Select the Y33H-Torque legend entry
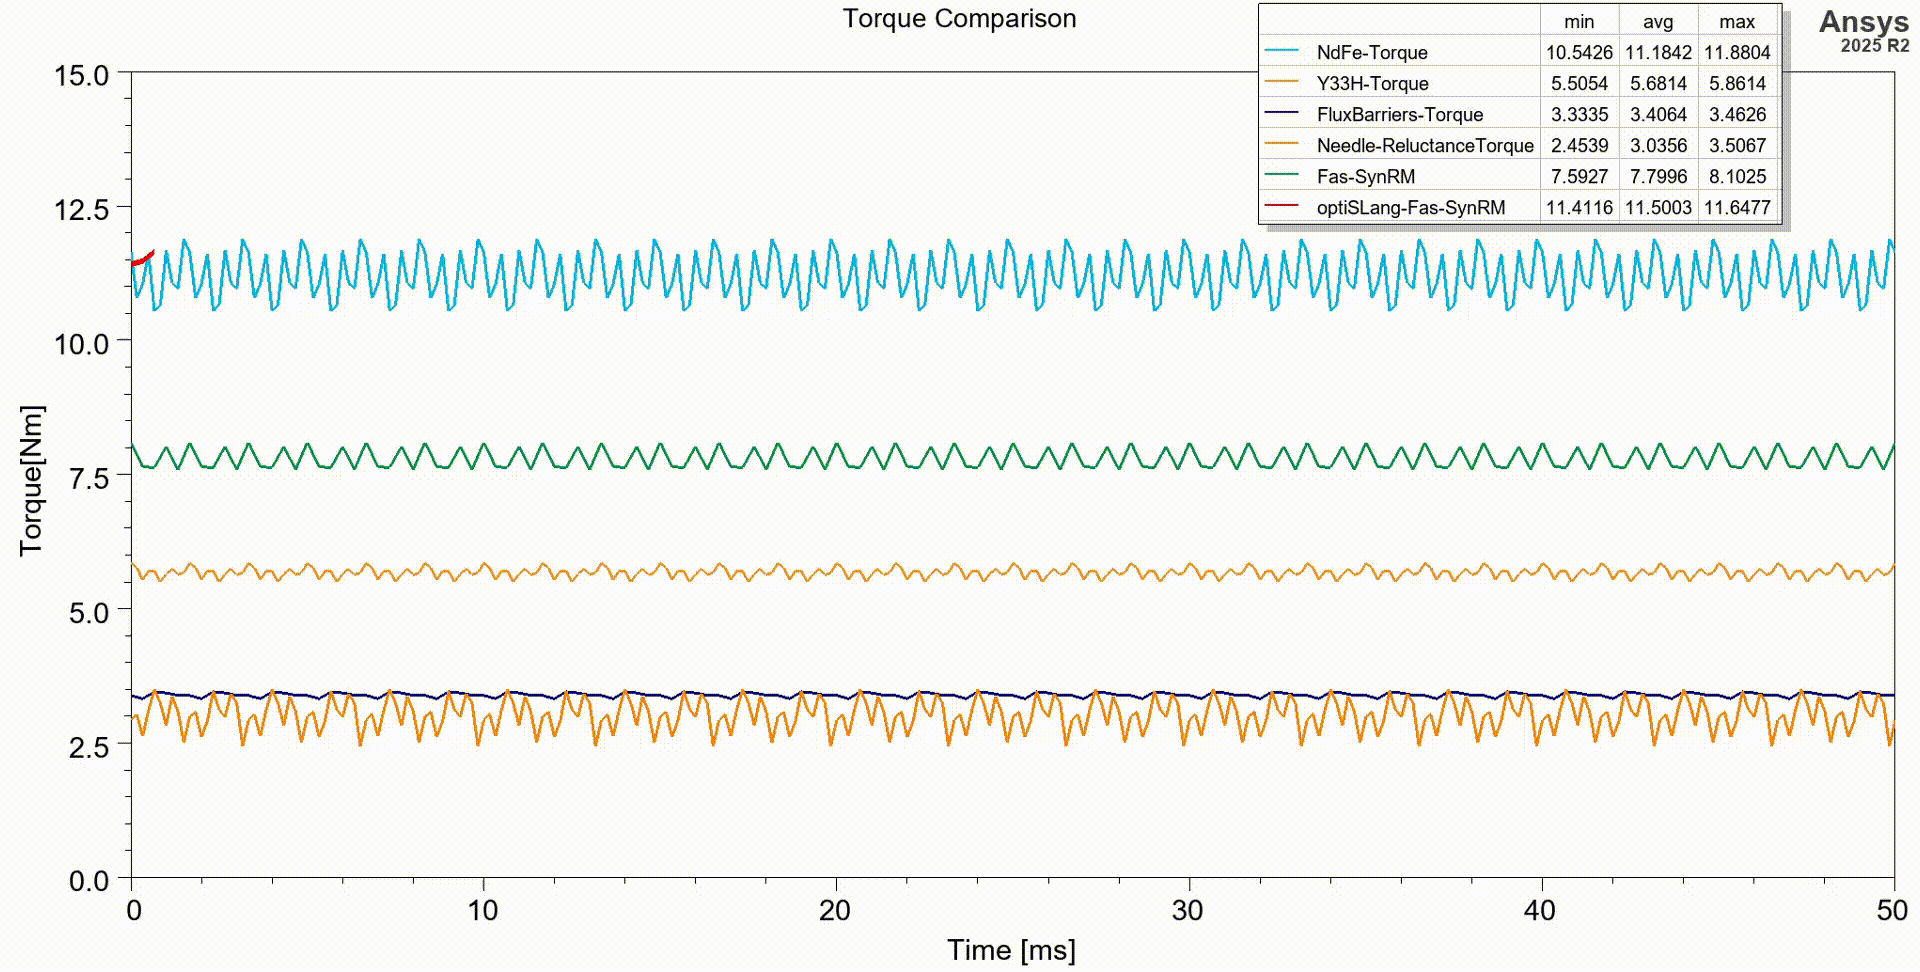This screenshot has height=972, width=1920. 1371,83
